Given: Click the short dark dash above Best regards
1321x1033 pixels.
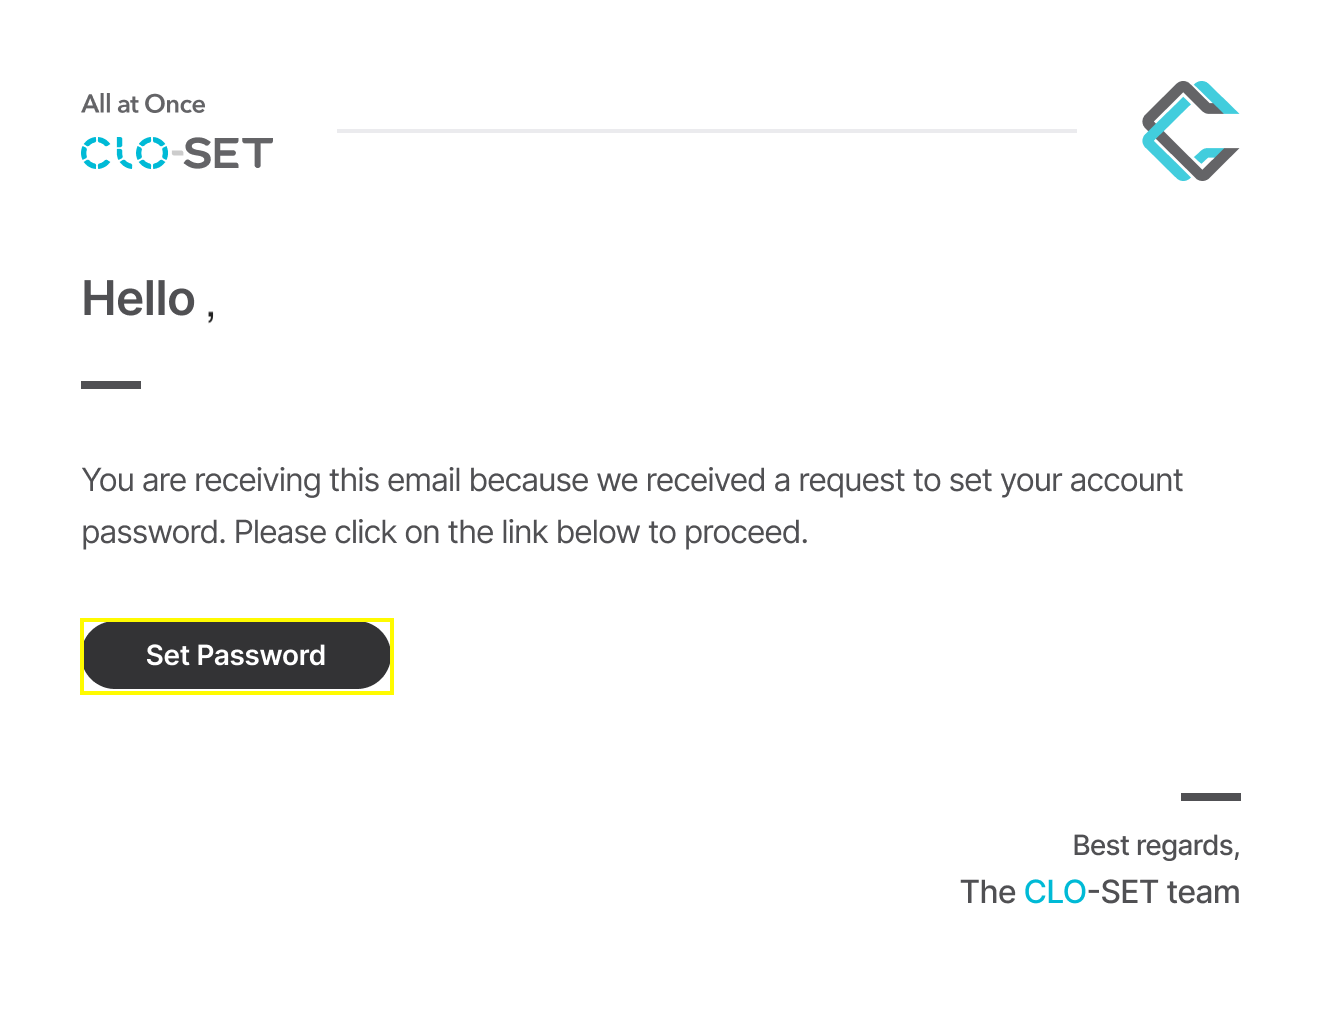Looking at the screenshot, I should coord(1210,797).
